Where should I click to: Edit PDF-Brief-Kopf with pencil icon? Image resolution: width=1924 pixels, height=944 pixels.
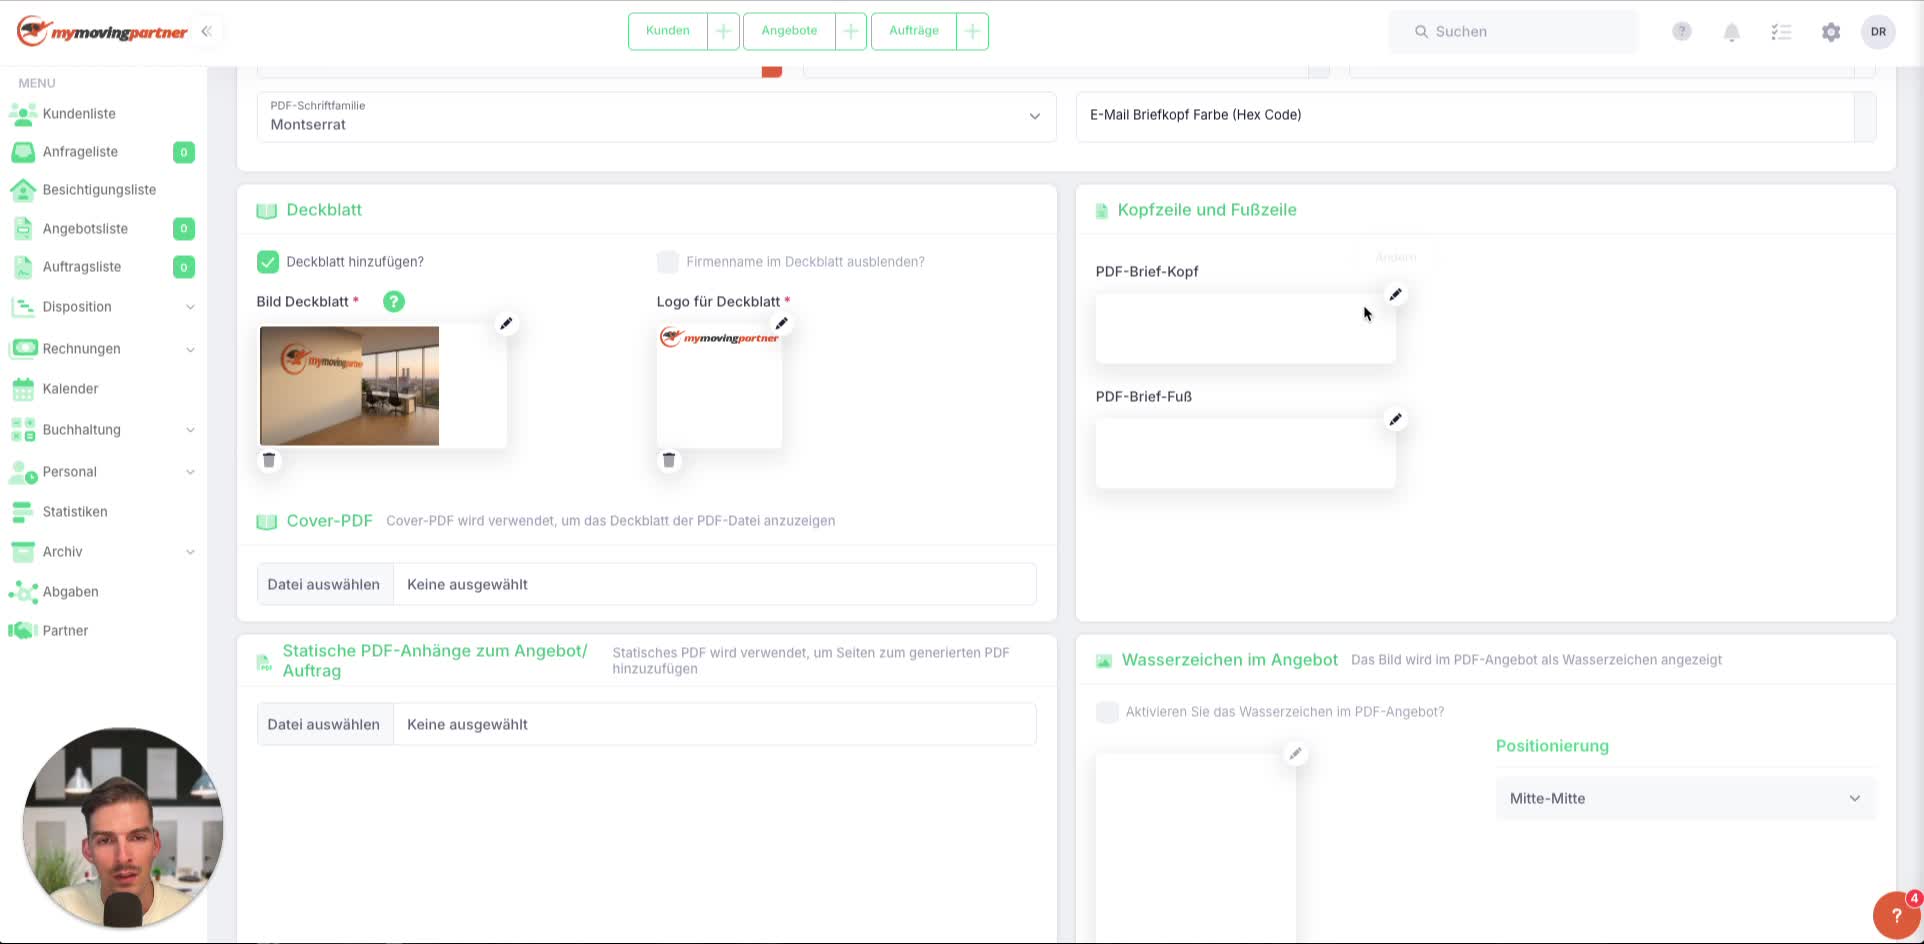coord(1395,294)
